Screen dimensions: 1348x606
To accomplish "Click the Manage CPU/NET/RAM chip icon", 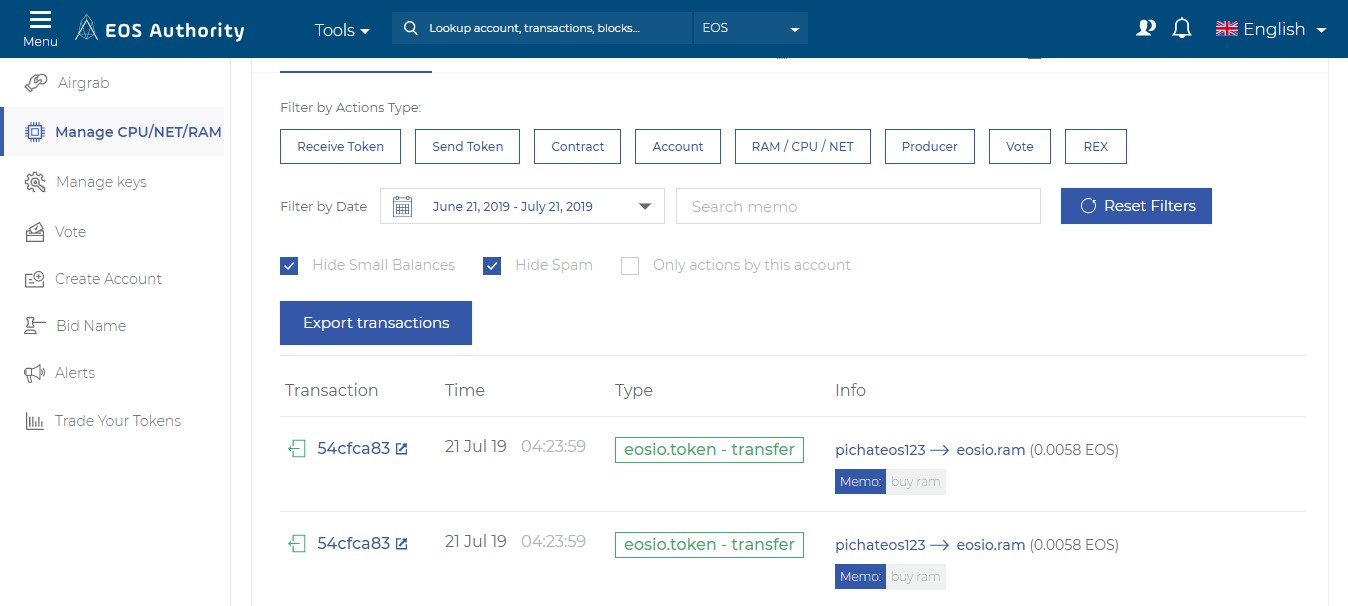I will tap(35, 132).
